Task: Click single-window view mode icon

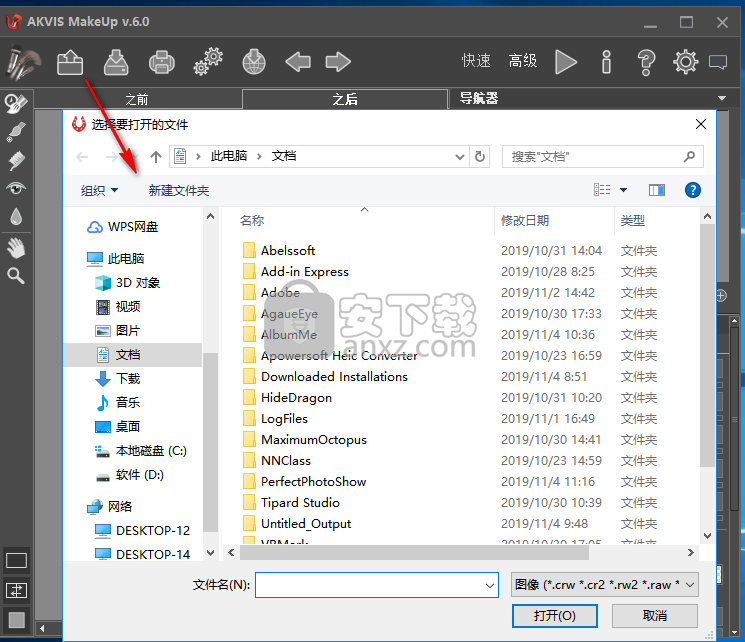Action: coord(16,561)
